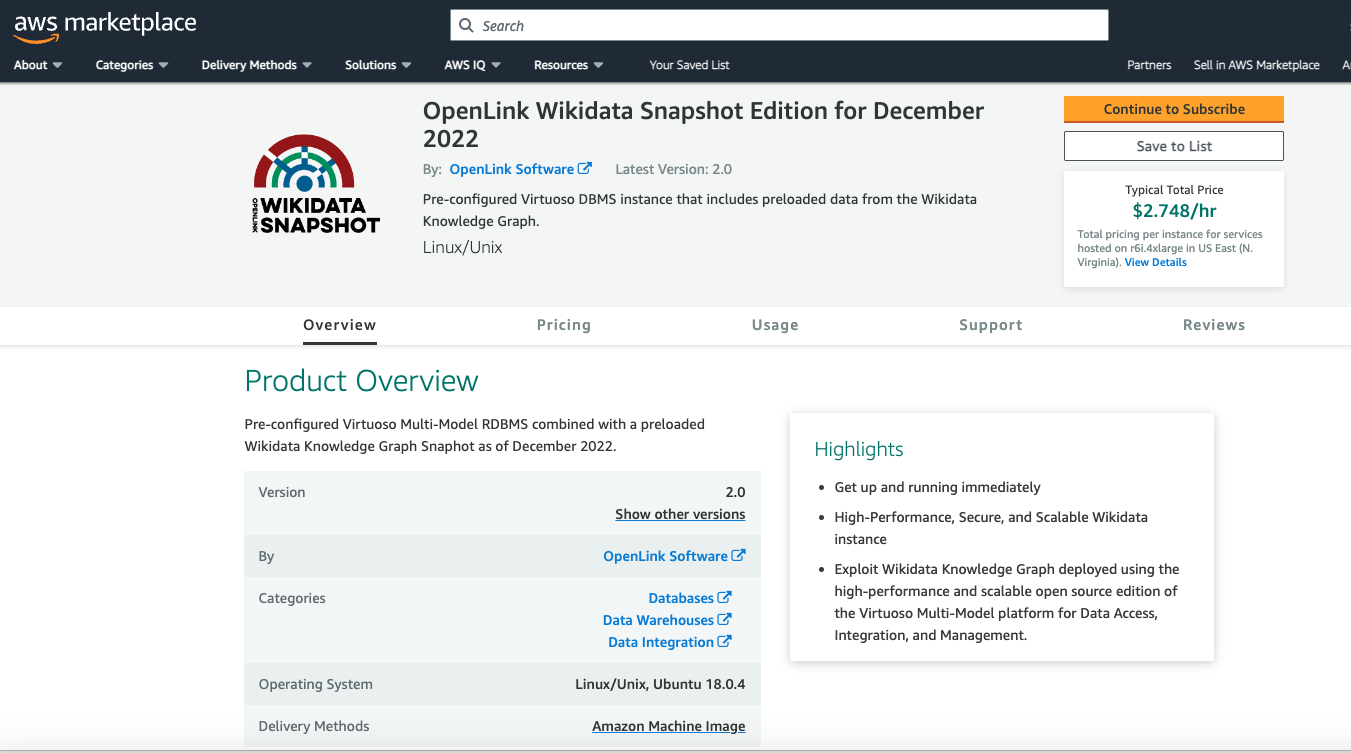The width and height of the screenshot is (1351, 753).
Task: Select the Overview tab
Action: click(340, 325)
